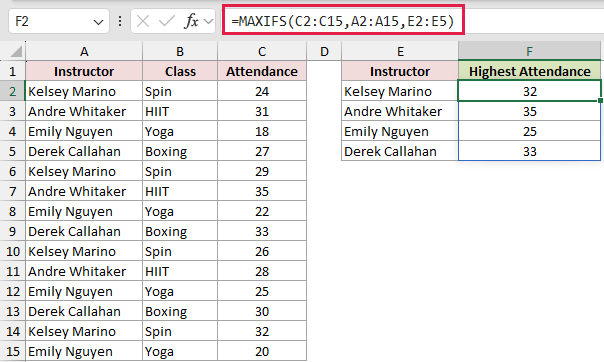Image resolution: width=604 pixels, height=362 pixels.
Task: Click the formula bar options dots
Action: click(120, 21)
